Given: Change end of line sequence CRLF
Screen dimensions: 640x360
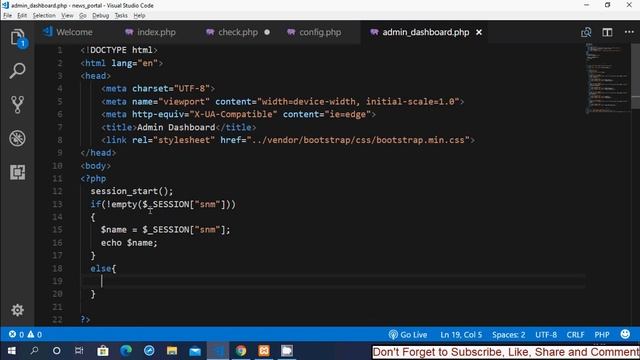Looking at the screenshot, I should (575, 335).
